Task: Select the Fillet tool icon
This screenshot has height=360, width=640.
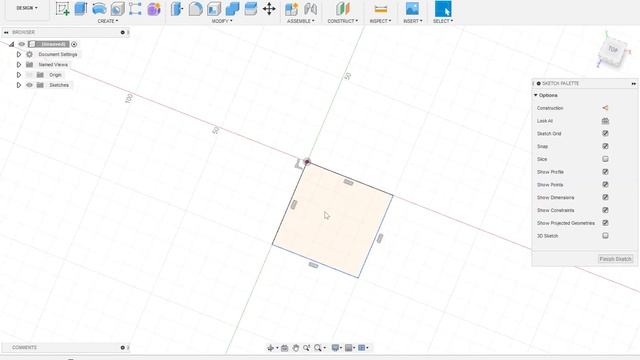Action: [196, 9]
